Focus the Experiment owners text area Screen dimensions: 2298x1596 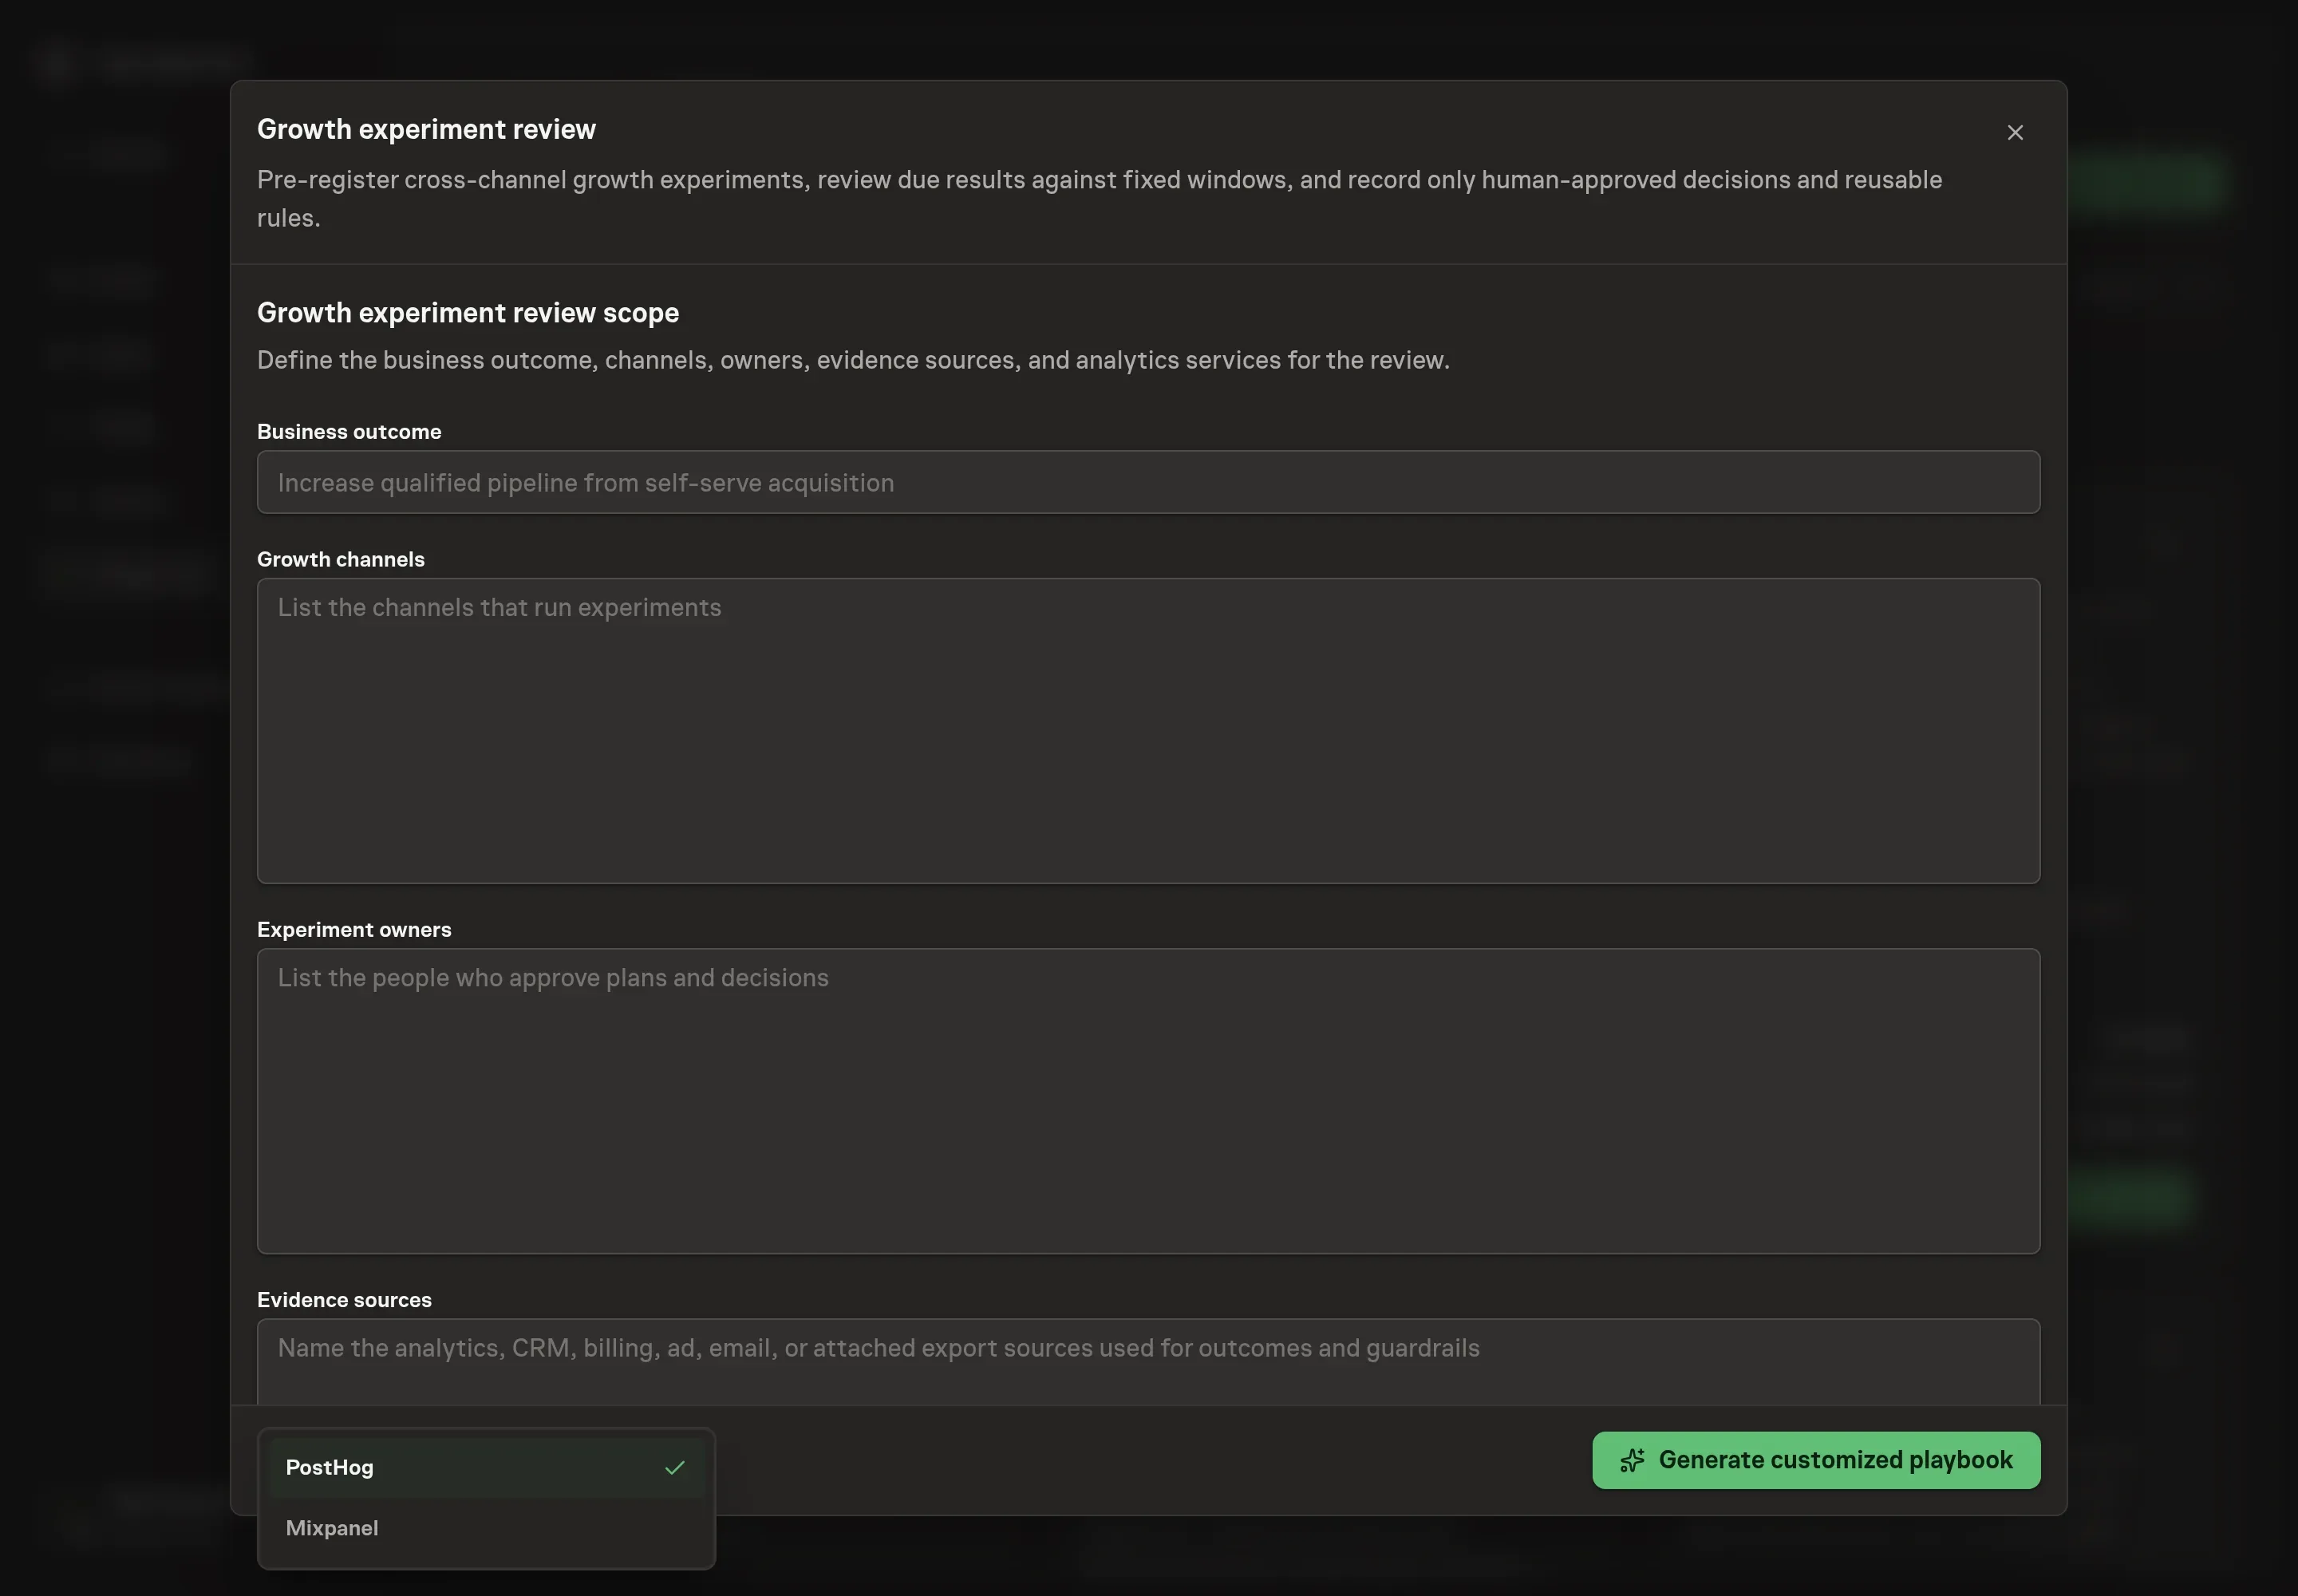tap(1148, 1100)
